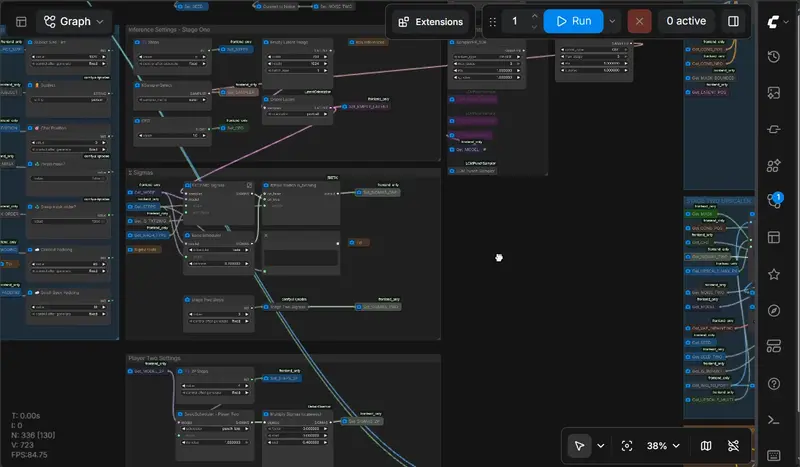Open the apps and sparkle sidebar icon

tap(773, 165)
